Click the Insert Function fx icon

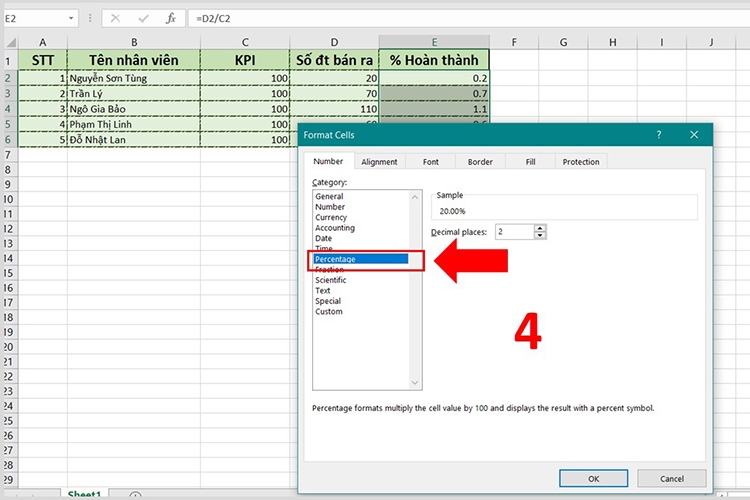171,19
